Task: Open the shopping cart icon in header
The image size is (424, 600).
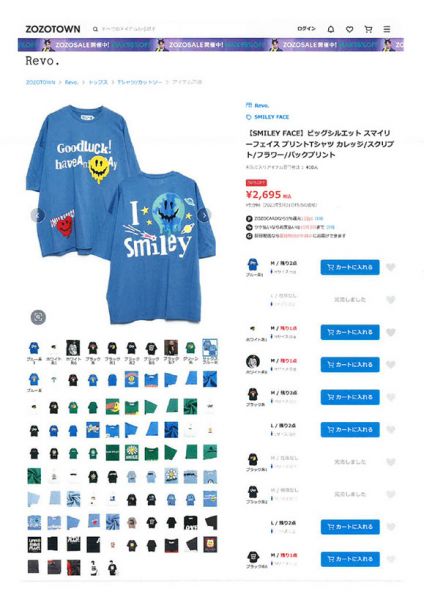Action: 368,29
